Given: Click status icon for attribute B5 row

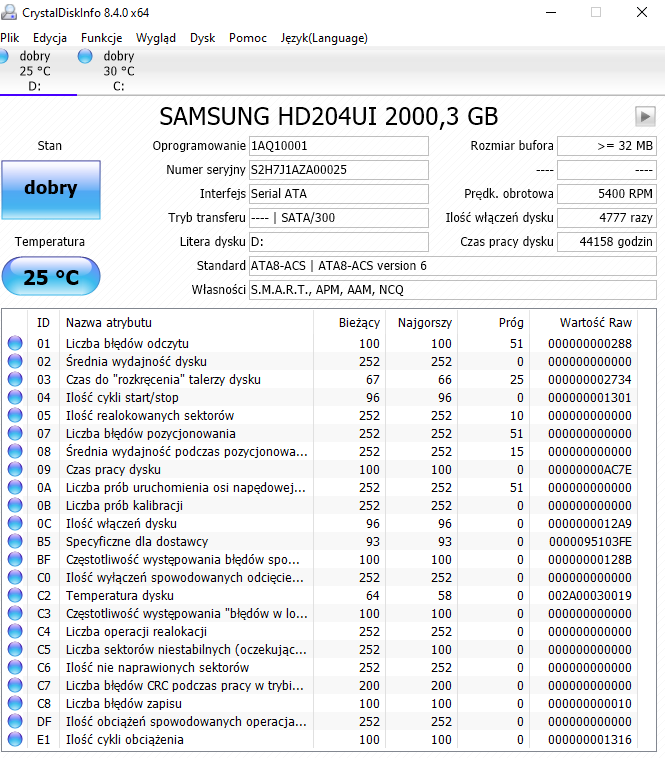Looking at the screenshot, I should (15, 541).
